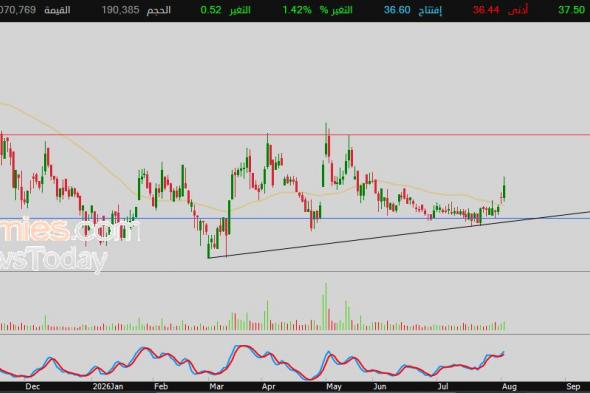
Task: Click the Dec label on time axis
Action: (x=33, y=387)
